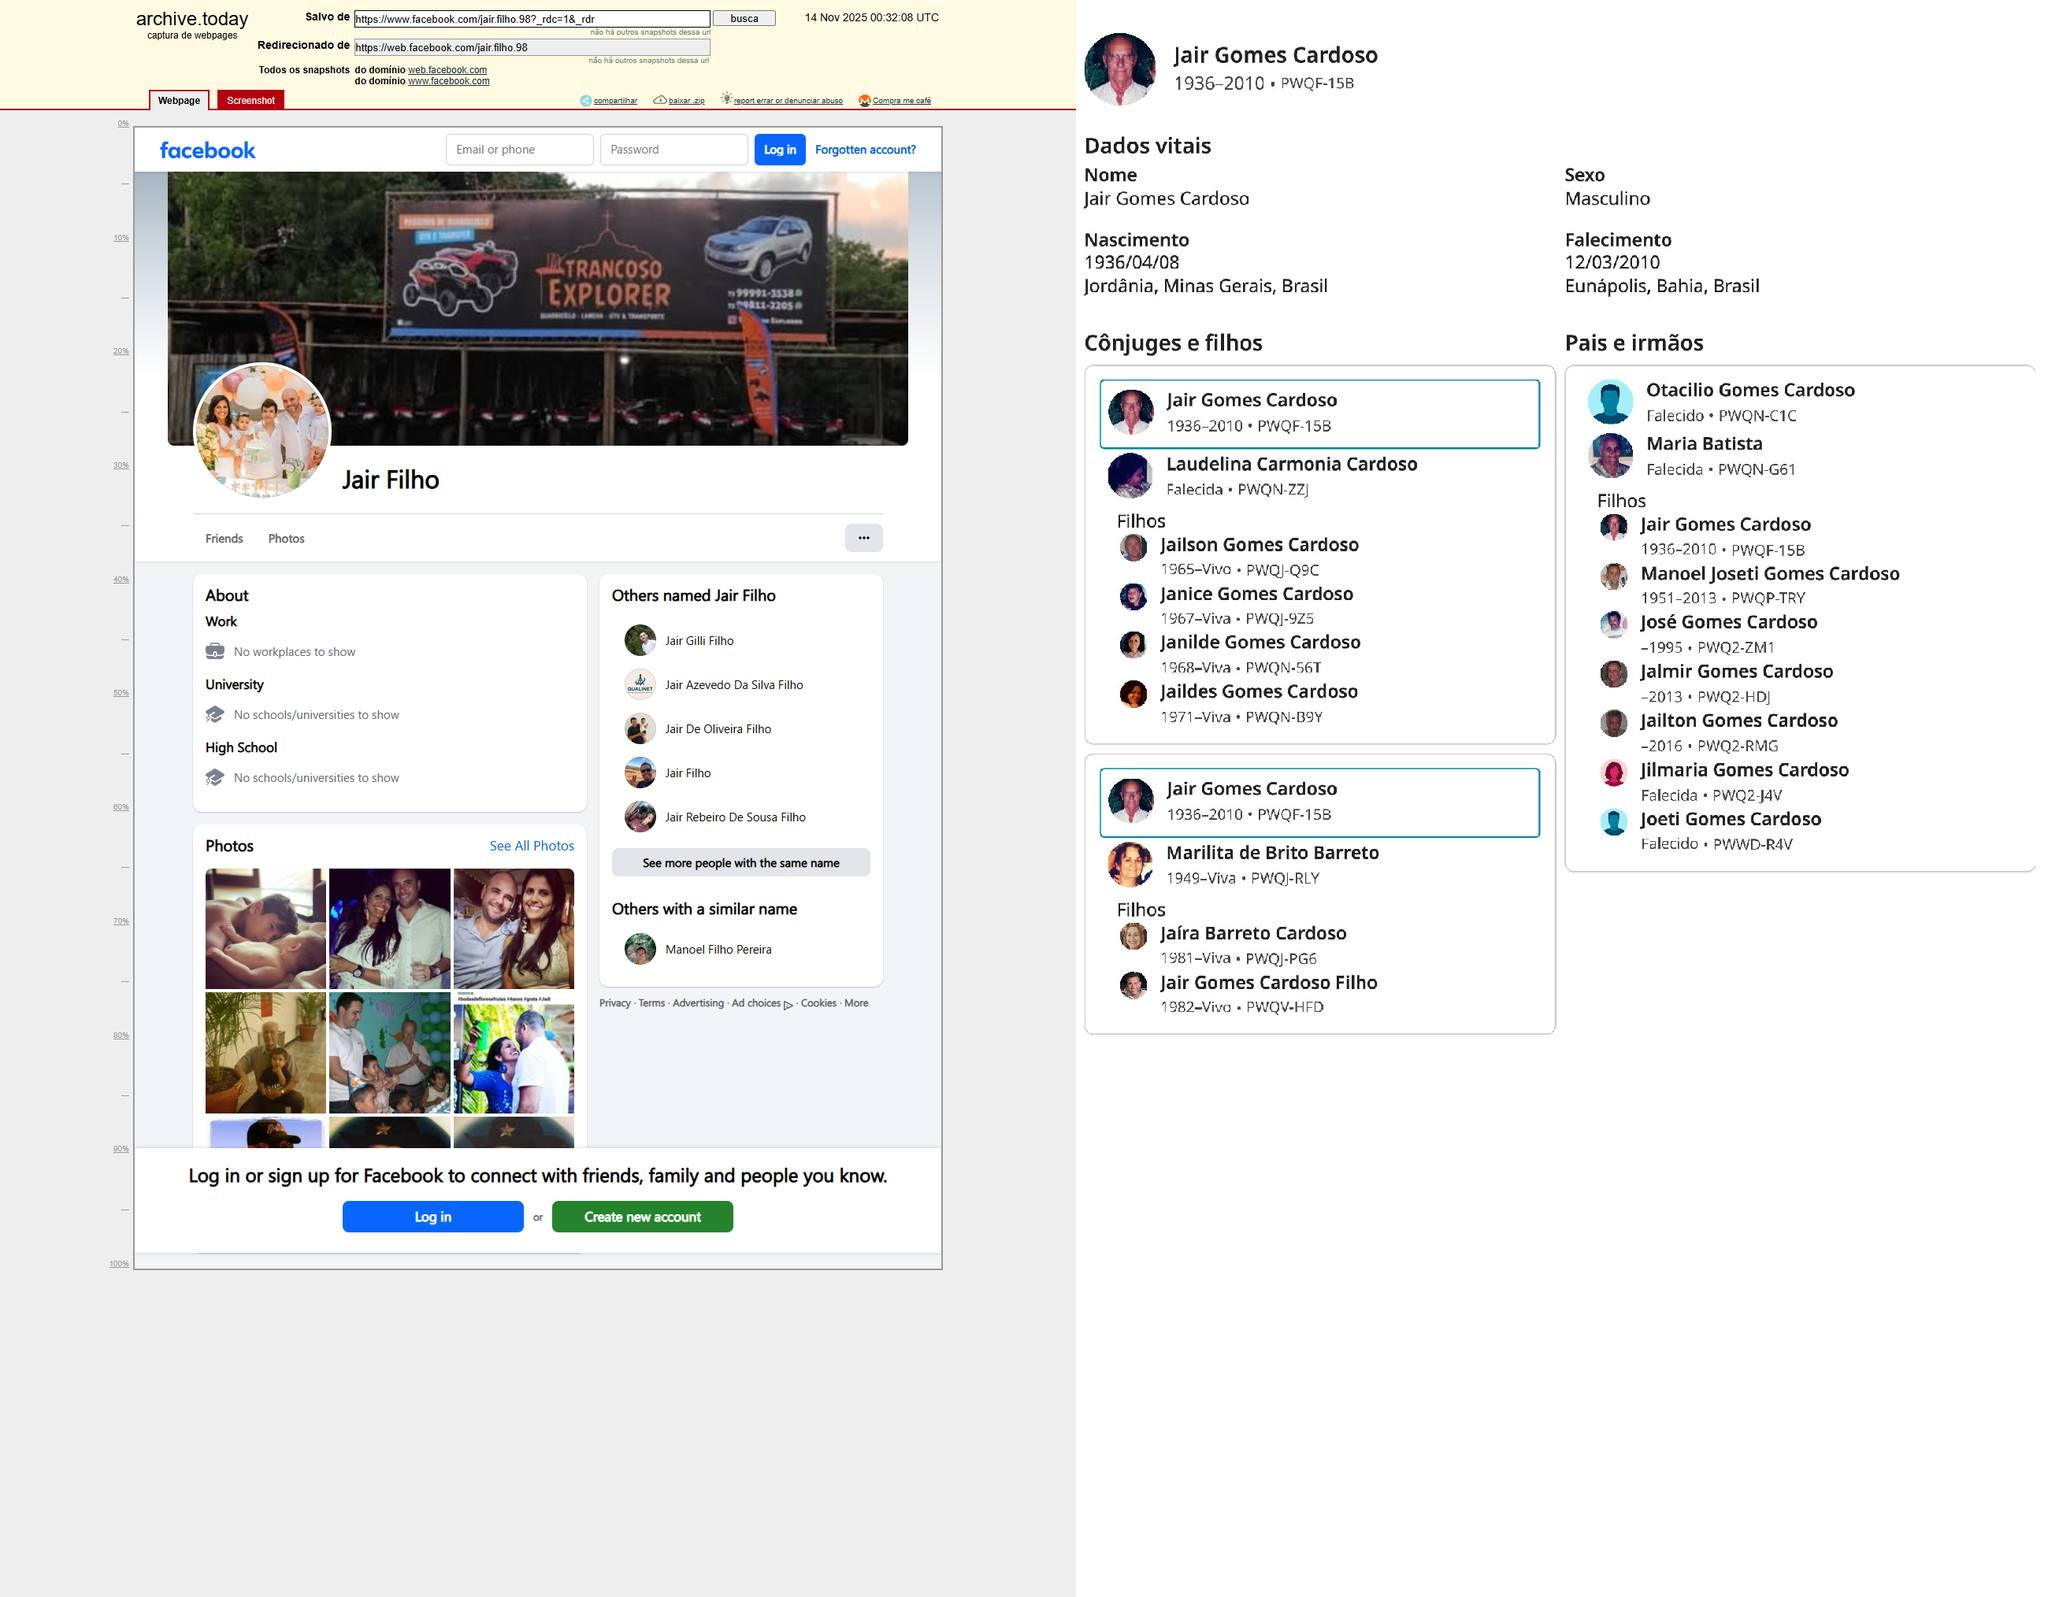Screen dimensions: 2048x1597
Task: Click the 50% page position marker
Action: tap(121, 693)
